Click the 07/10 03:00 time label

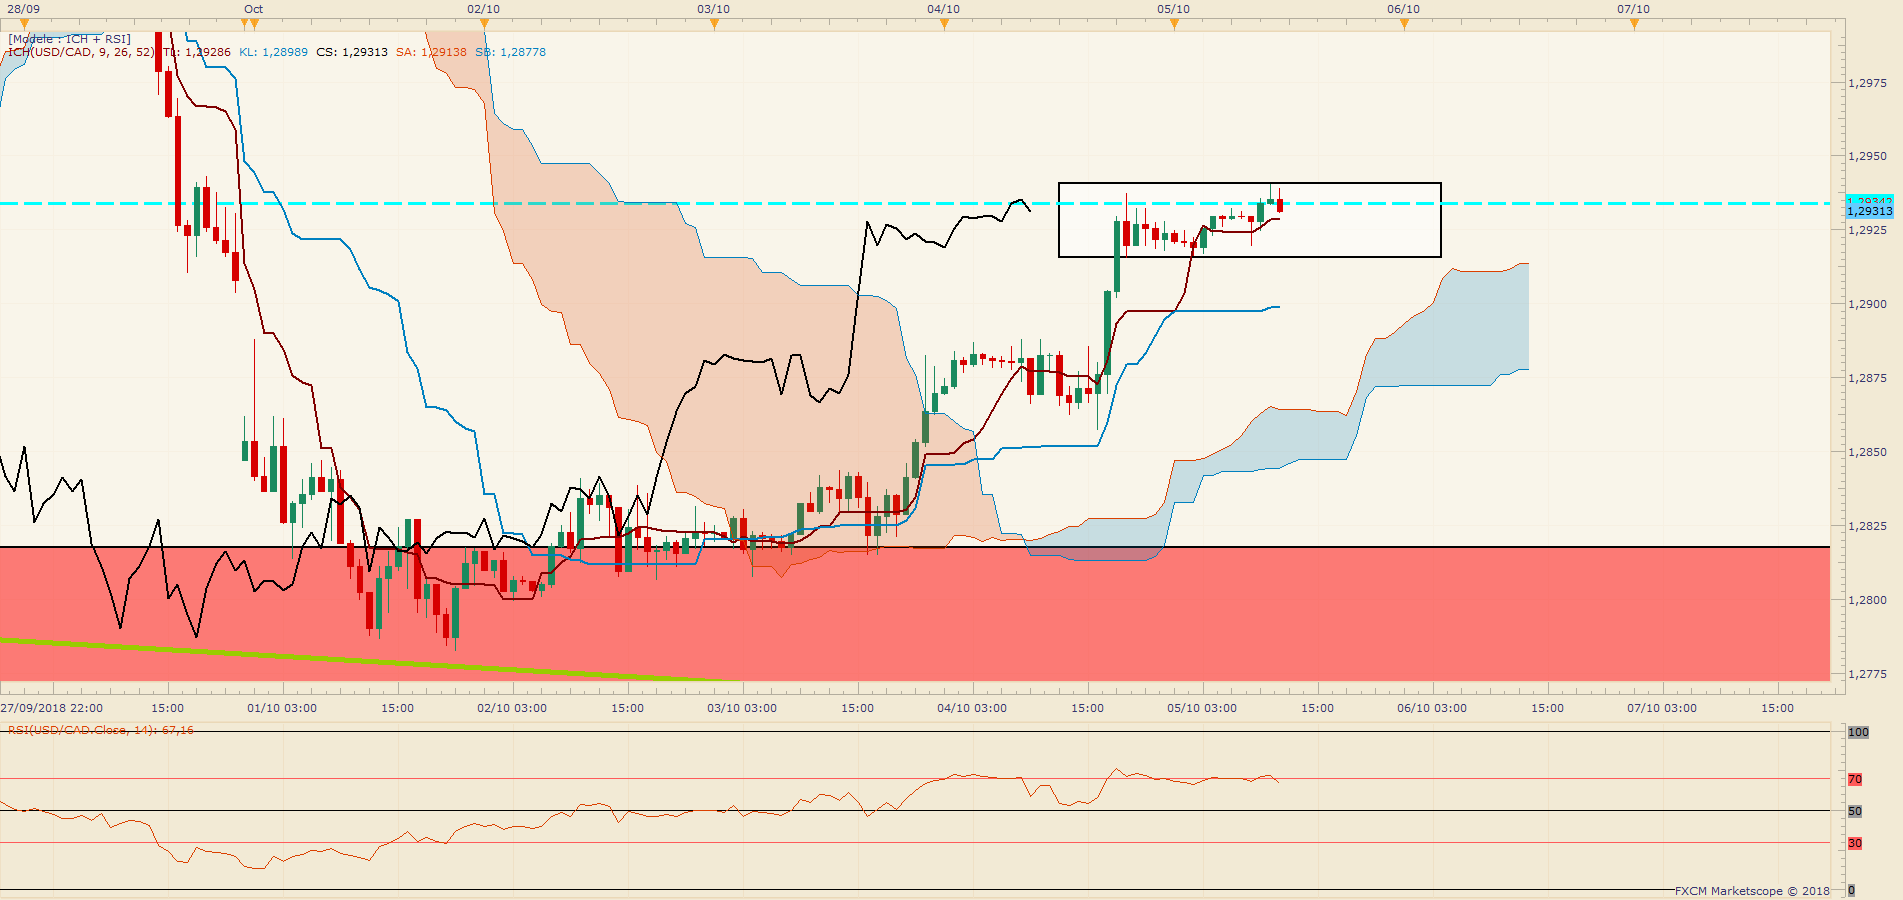pyautogui.click(x=1662, y=708)
